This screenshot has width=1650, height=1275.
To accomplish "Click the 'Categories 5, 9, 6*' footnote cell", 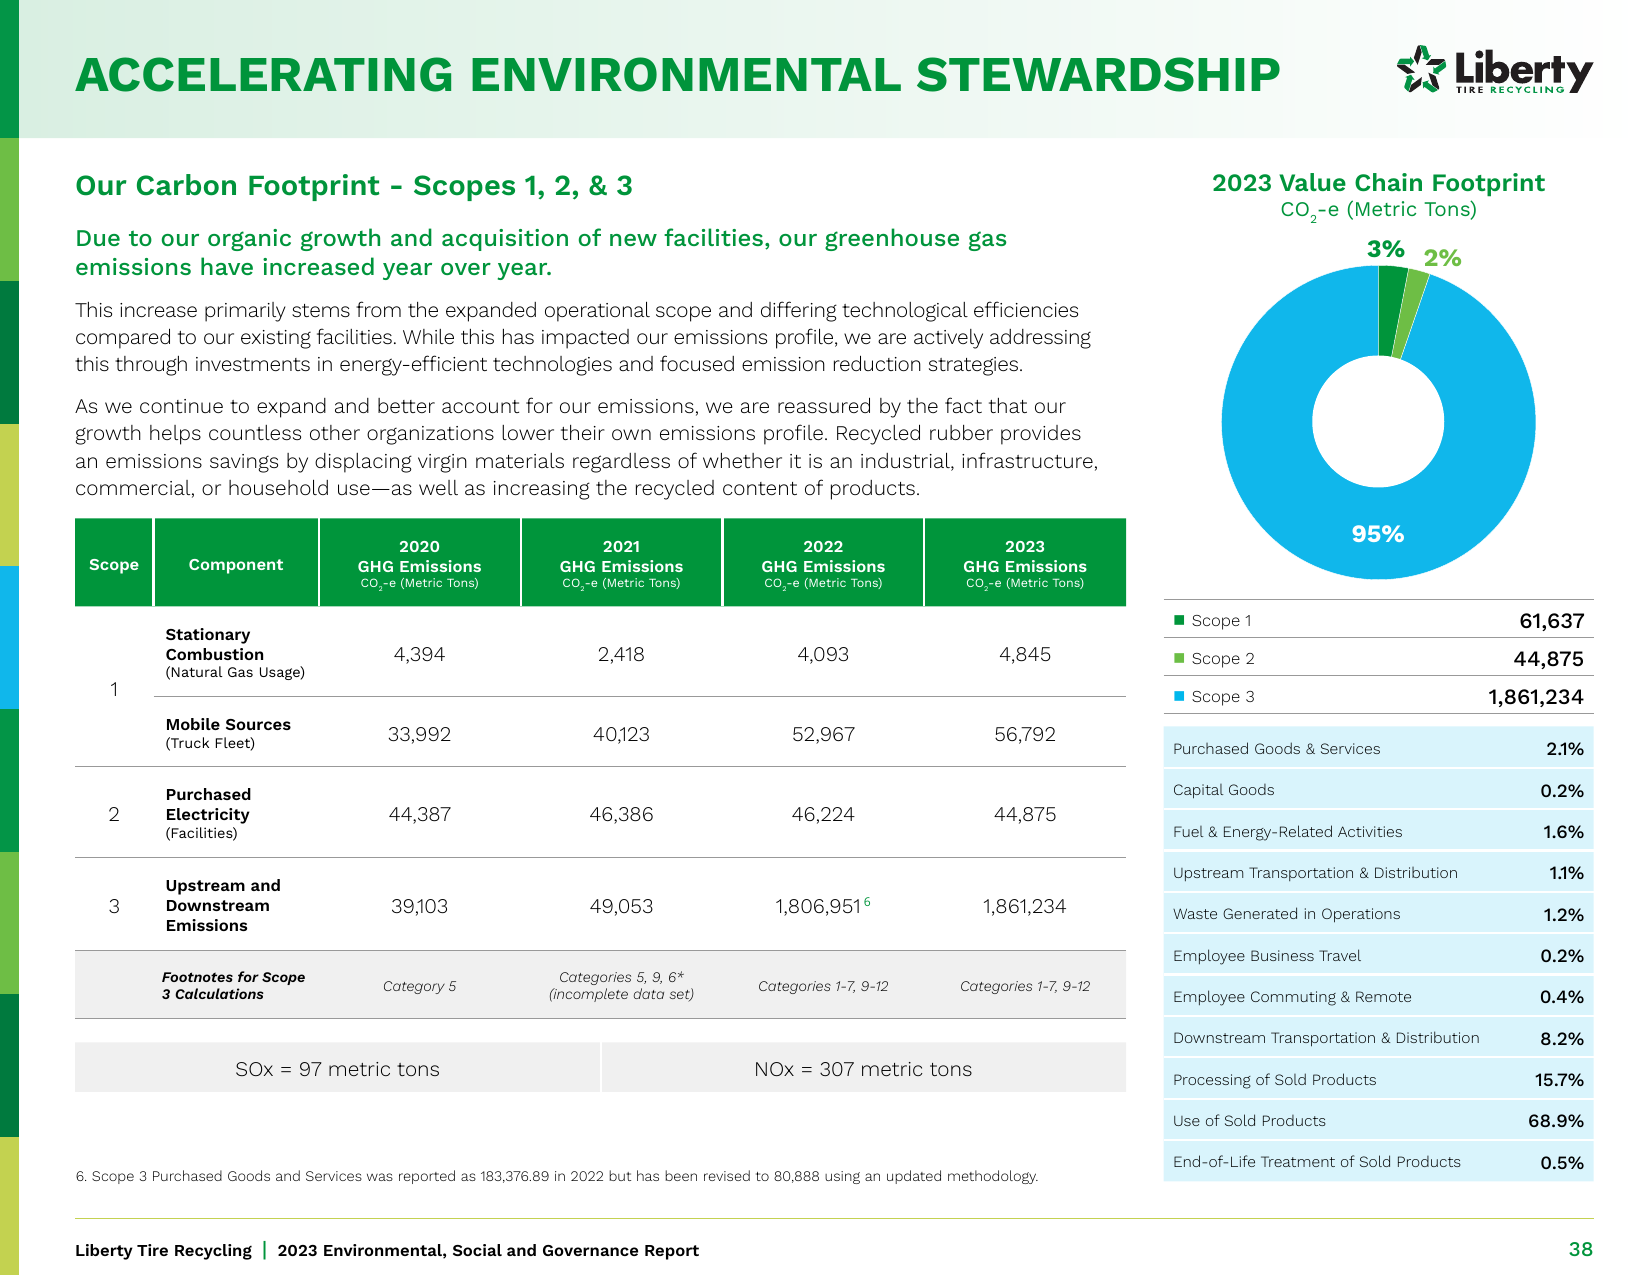I will click(621, 985).
